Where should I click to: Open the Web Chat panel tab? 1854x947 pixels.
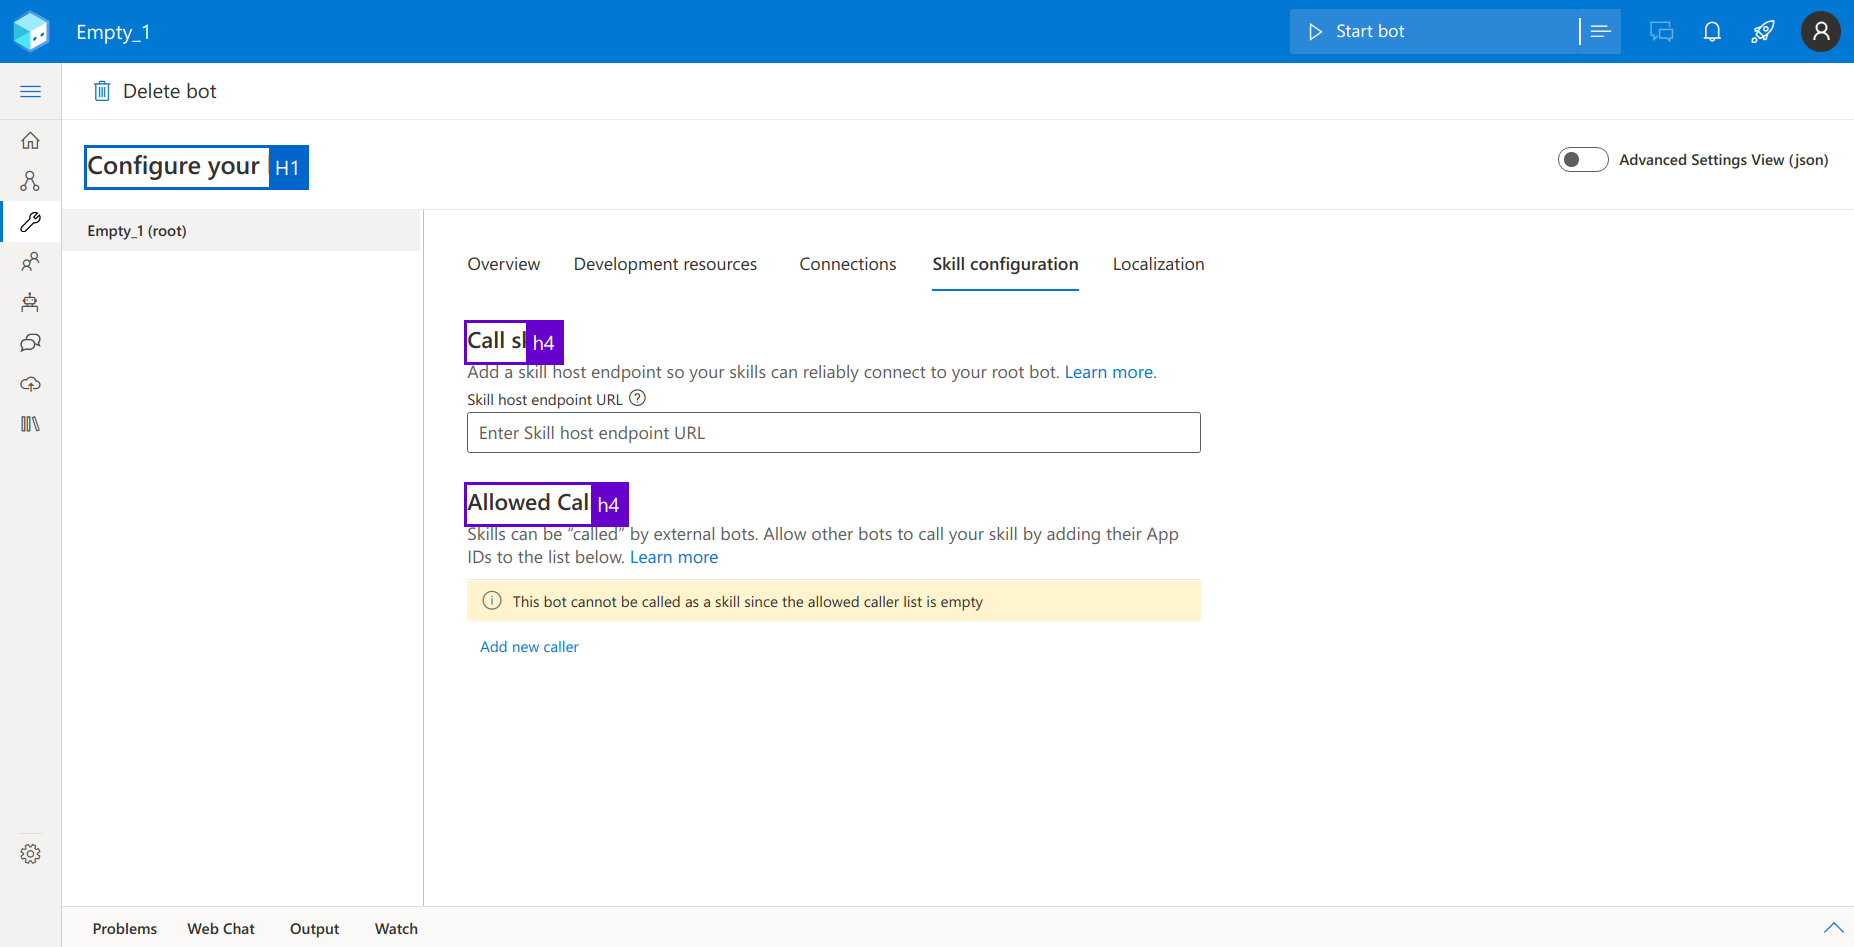(221, 928)
